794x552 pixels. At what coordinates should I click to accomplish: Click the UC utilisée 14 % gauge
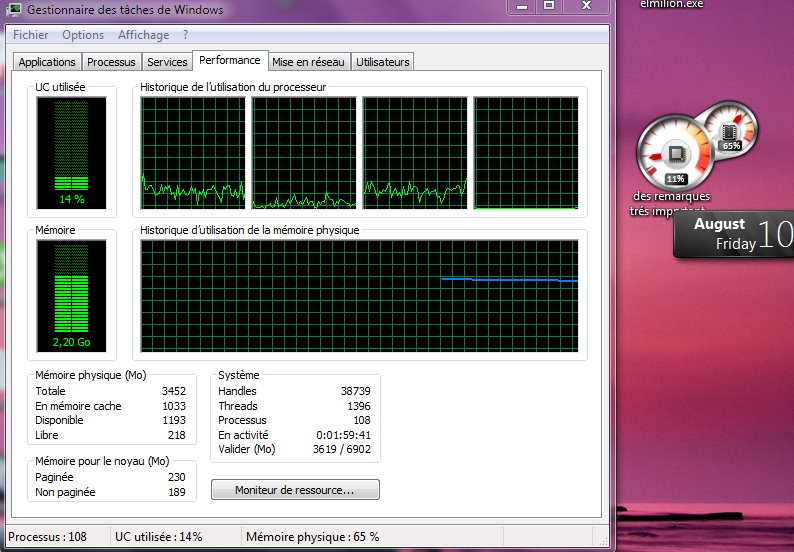pyautogui.click(x=72, y=152)
